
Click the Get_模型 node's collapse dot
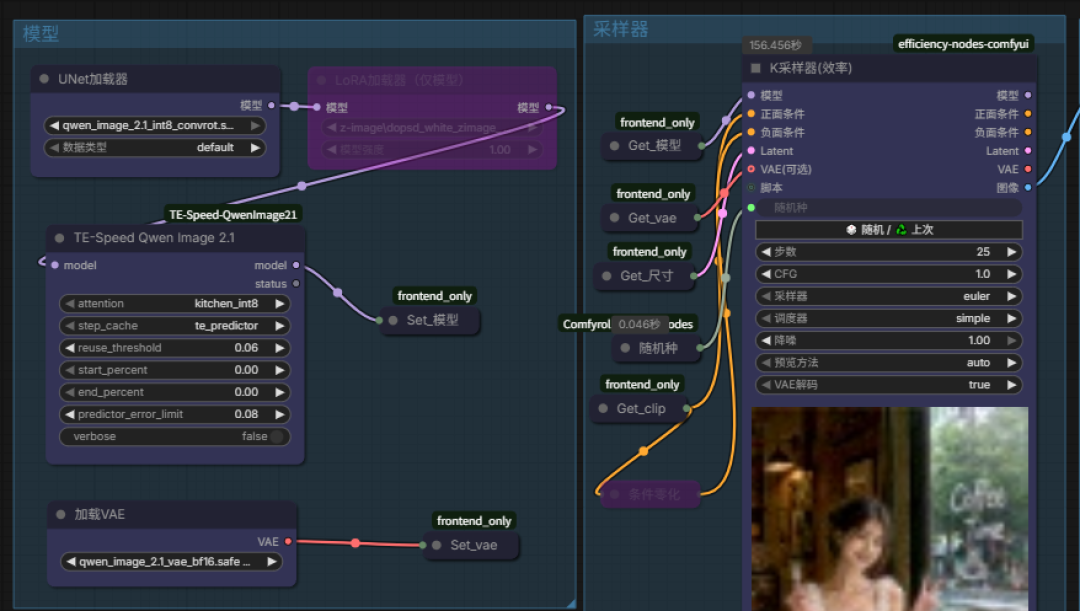pos(614,146)
